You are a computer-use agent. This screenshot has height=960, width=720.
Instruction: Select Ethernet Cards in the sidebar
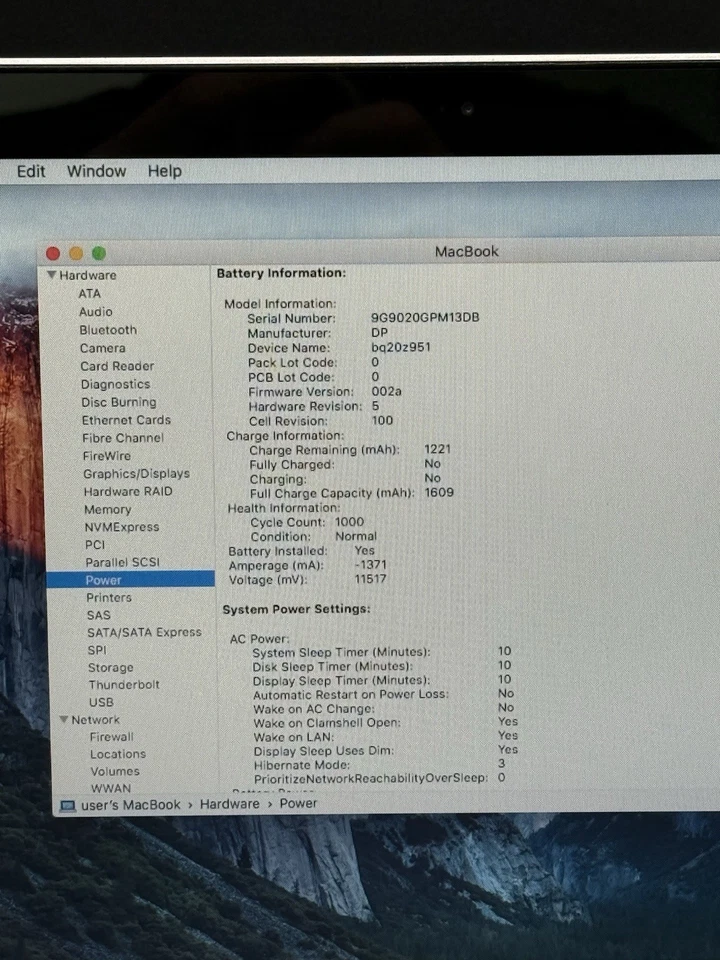[x=126, y=420]
